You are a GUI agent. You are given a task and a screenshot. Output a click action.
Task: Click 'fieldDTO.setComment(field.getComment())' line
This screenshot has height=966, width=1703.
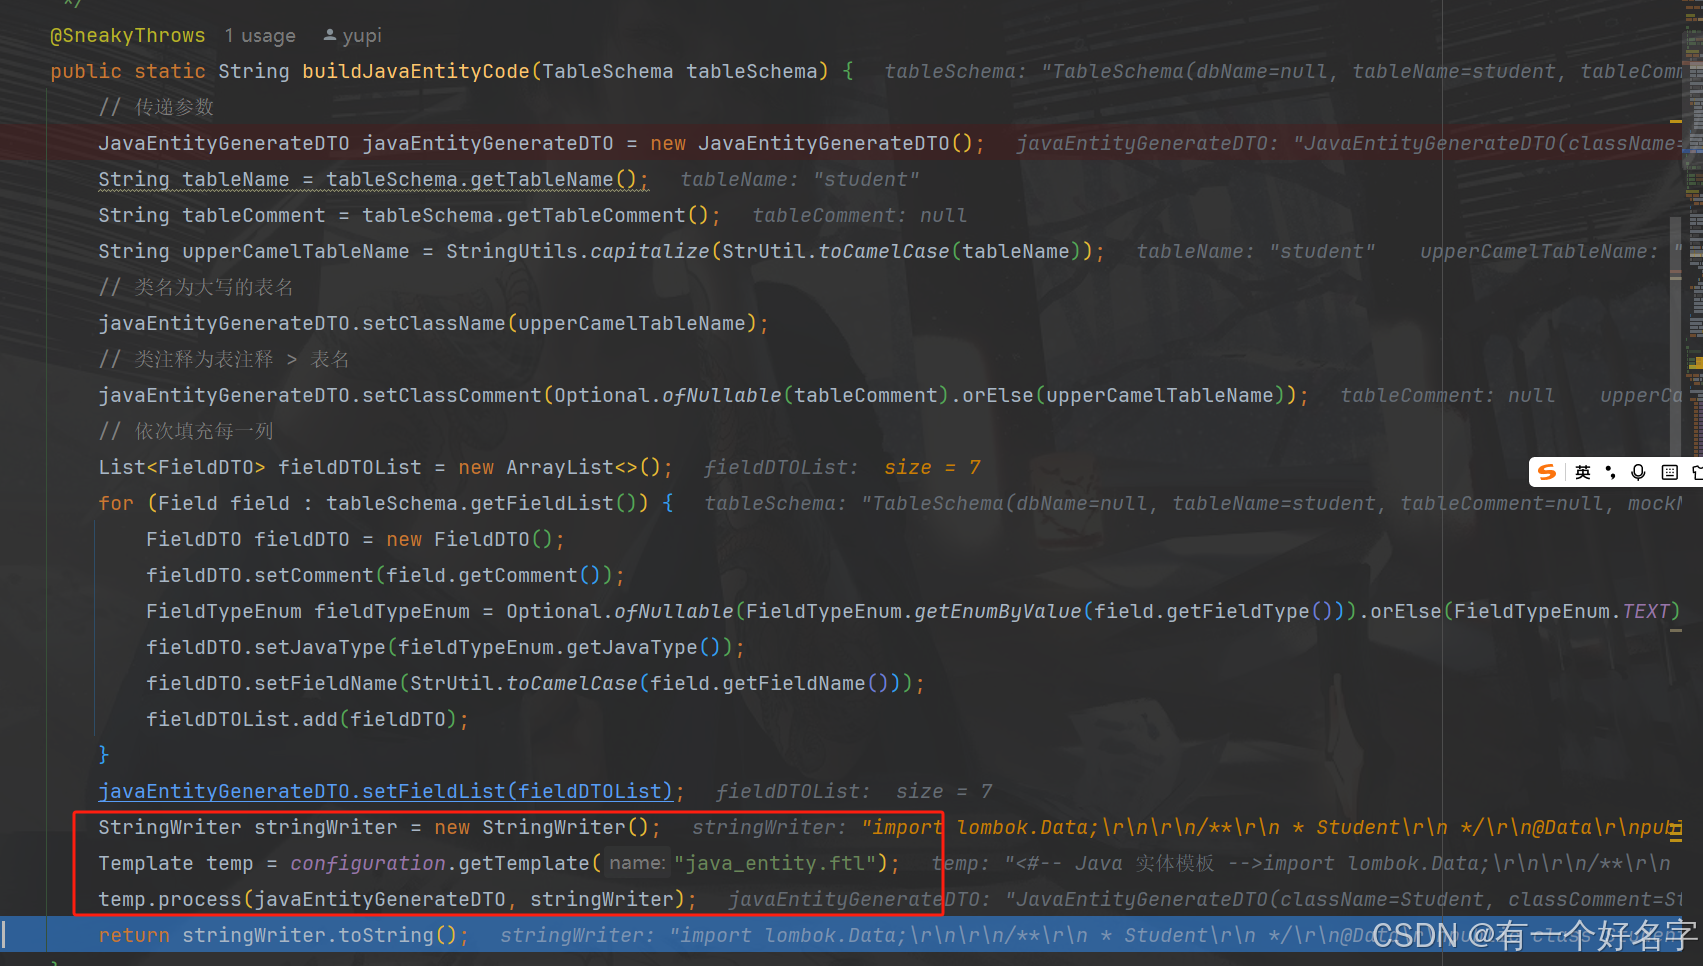pyautogui.click(x=385, y=576)
